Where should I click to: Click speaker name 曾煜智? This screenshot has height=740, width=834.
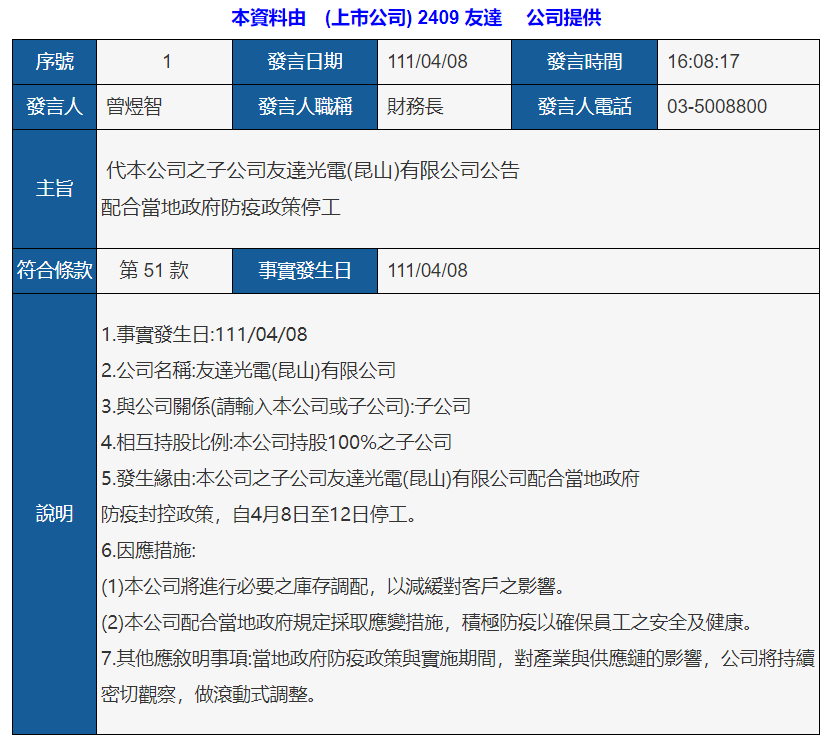pos(134,106)
